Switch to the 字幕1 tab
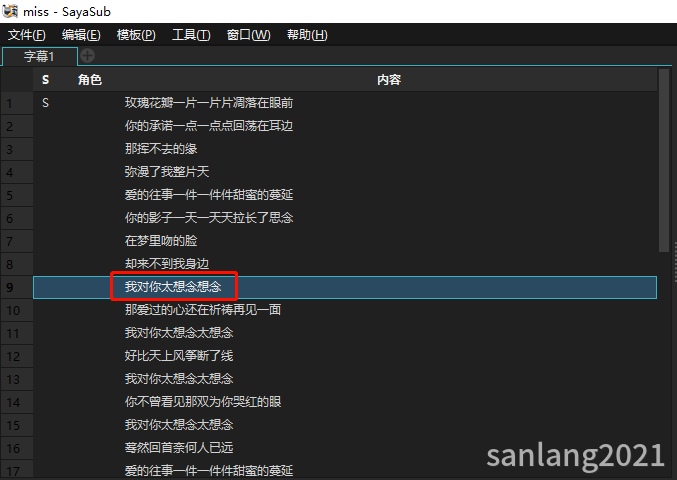This screenshot has width=677, height=480. pyautogui.click(x=39, y=57)
